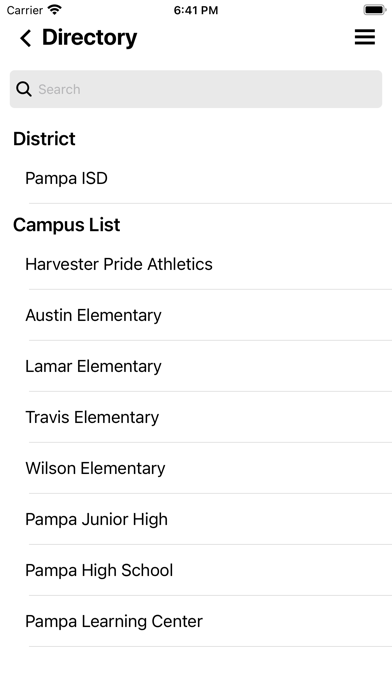Screen dimensions: 392x696
Task: Tap the back arrow icon
Action: [x=26, y=38]
